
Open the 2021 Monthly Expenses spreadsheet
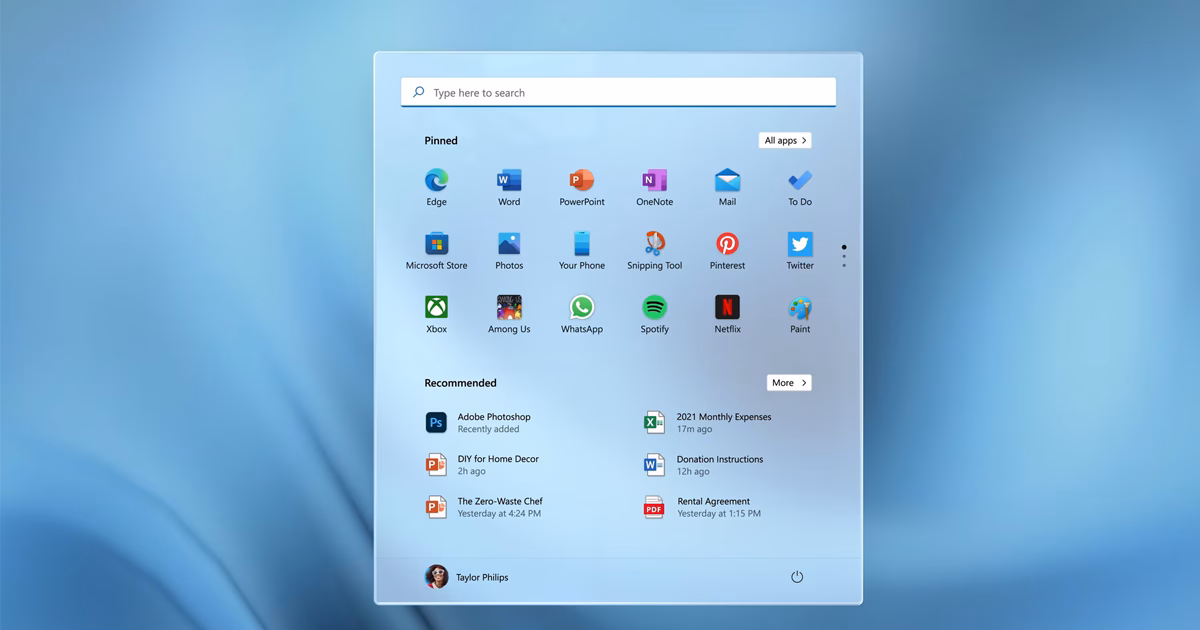click(x=707, y=423)
